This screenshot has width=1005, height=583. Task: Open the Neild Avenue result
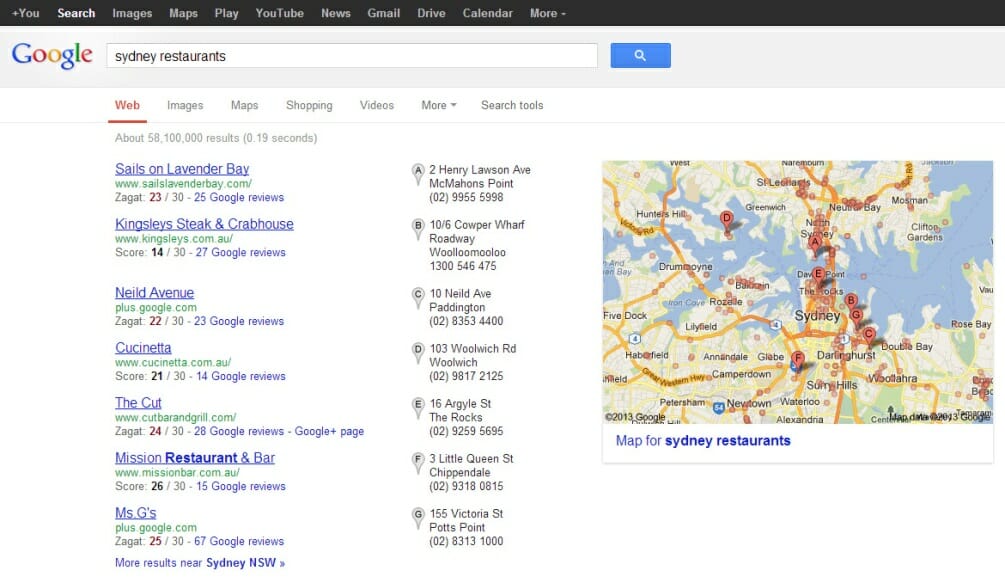pos(154,292)
